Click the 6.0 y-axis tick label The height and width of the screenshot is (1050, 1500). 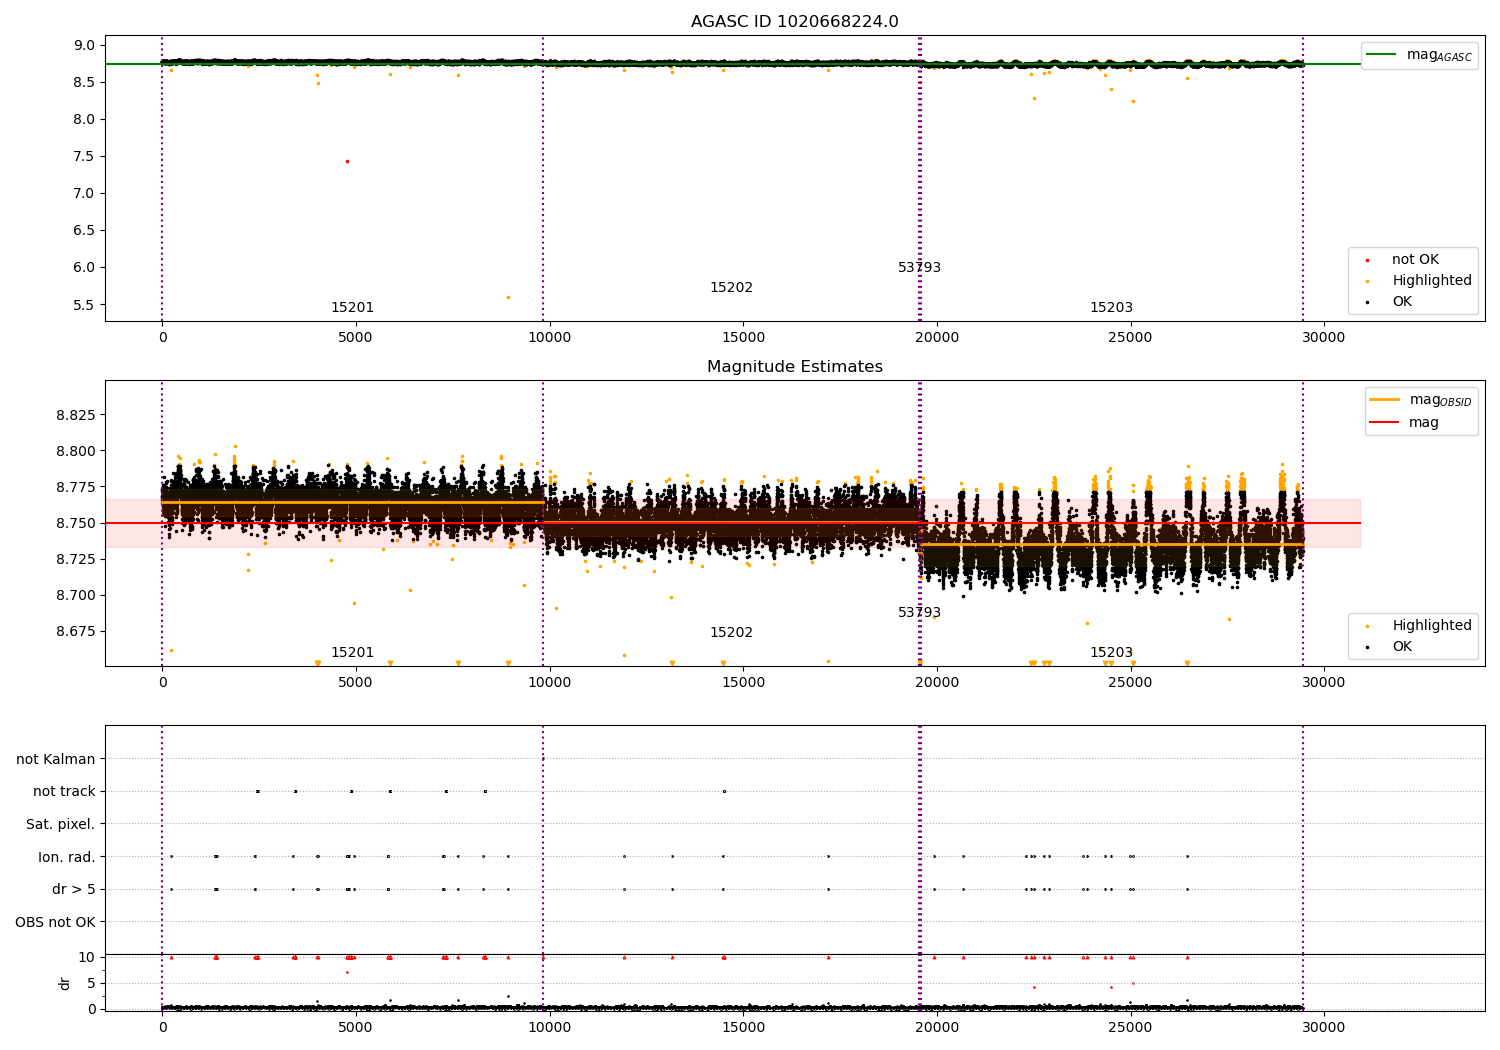(x=84, y=268)
